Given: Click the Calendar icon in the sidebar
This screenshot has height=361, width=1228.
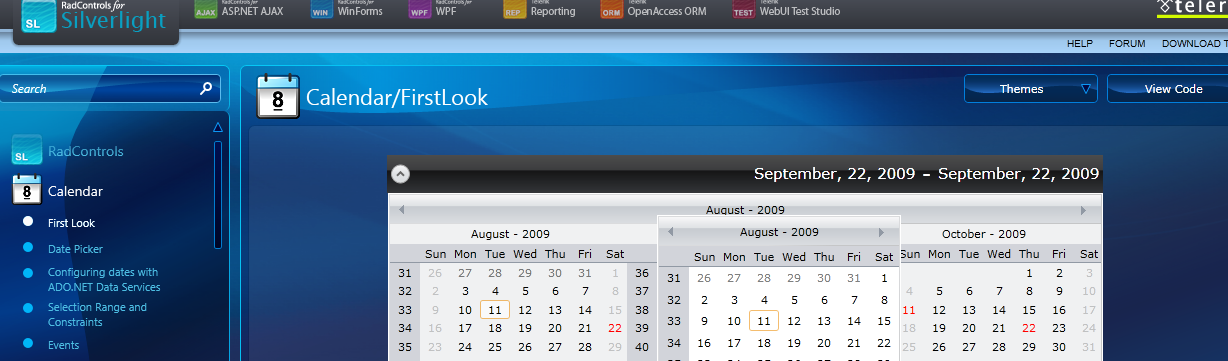Looking at the screenshot, I should tap(27, 189).
